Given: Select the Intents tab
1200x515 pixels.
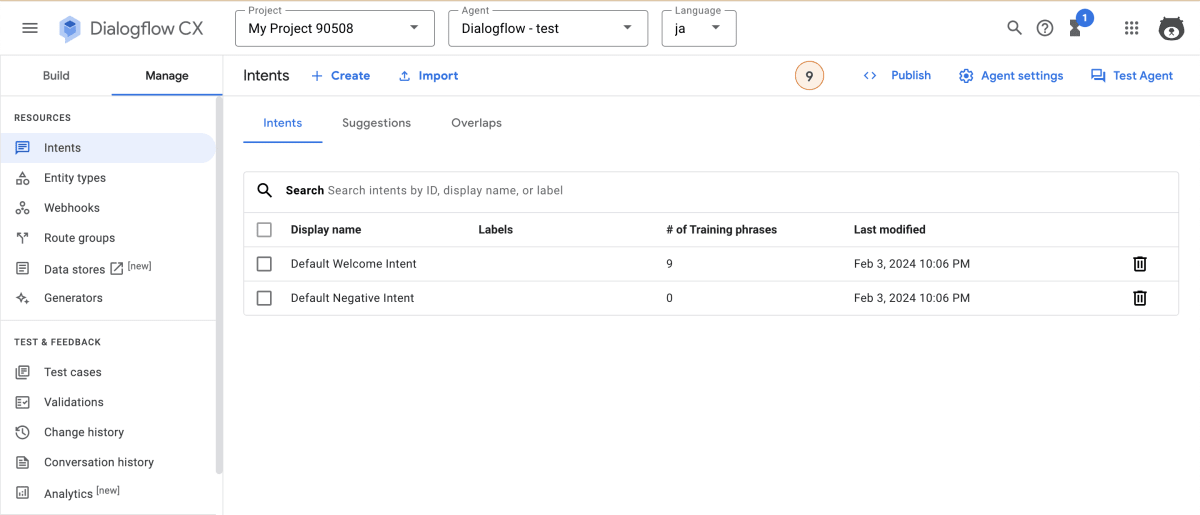Looking at the screenshot, I should 283,123.
